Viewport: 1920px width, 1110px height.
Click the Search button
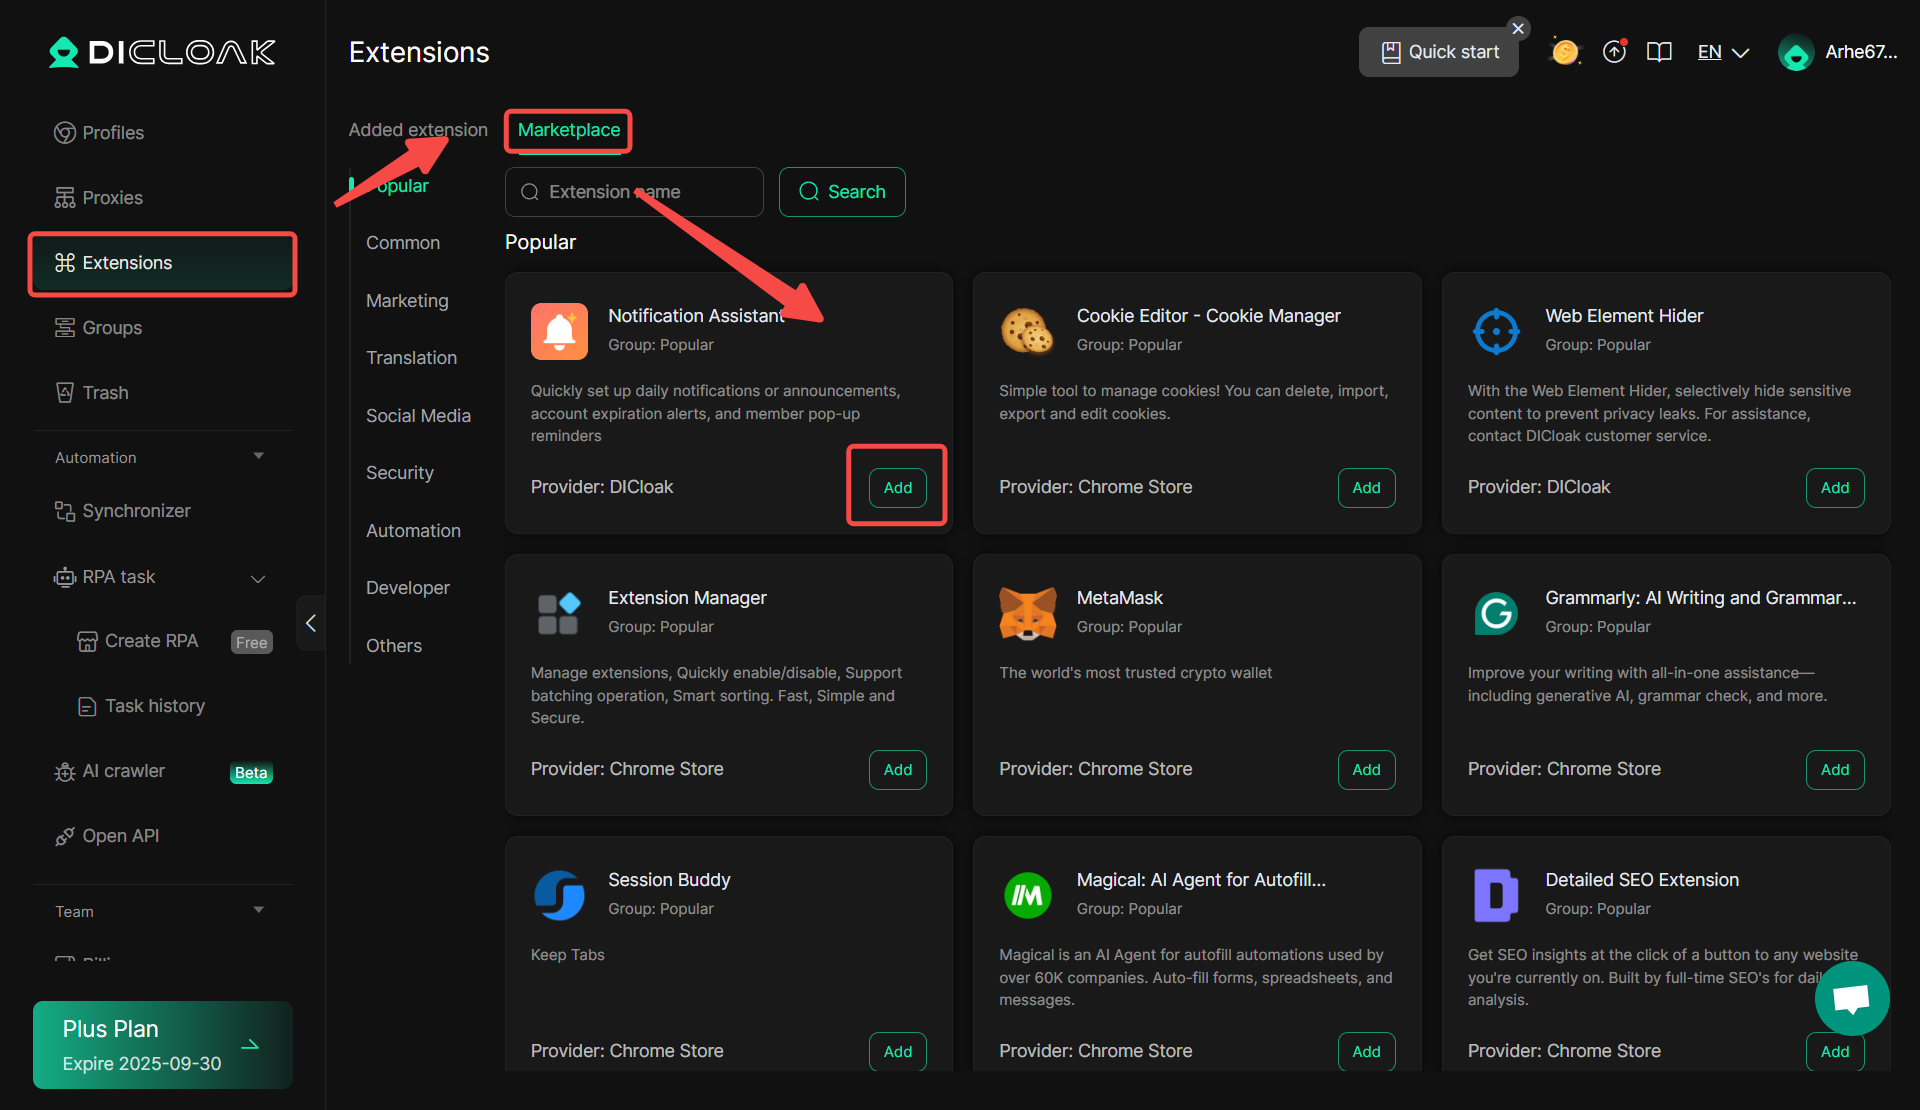pos(842,192)
